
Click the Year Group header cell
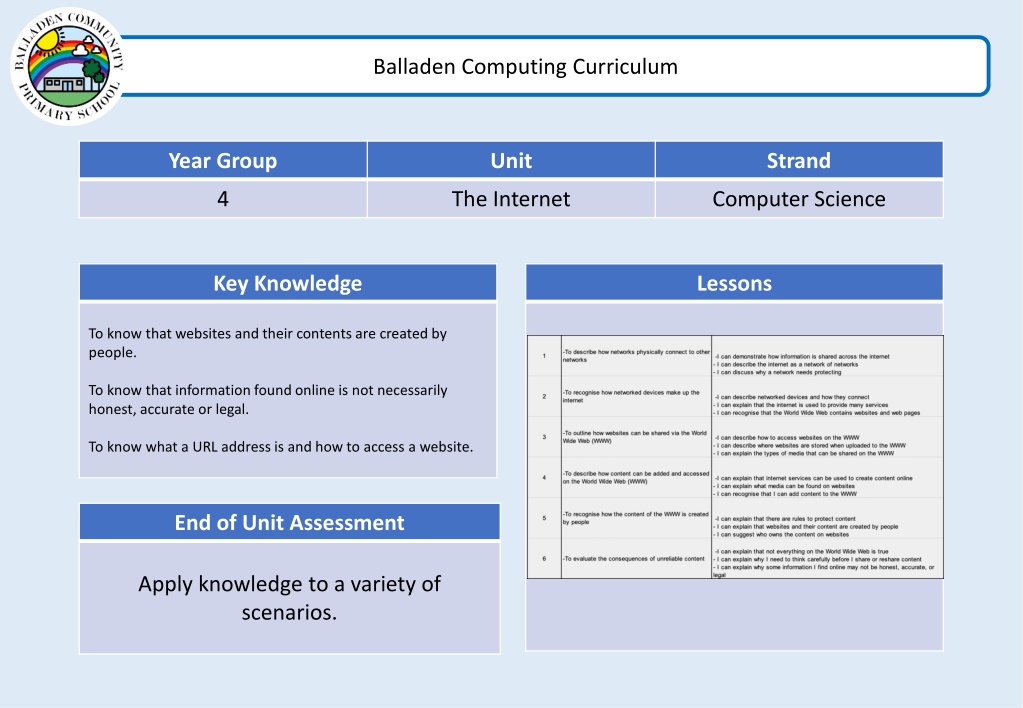tap(223, 161)
